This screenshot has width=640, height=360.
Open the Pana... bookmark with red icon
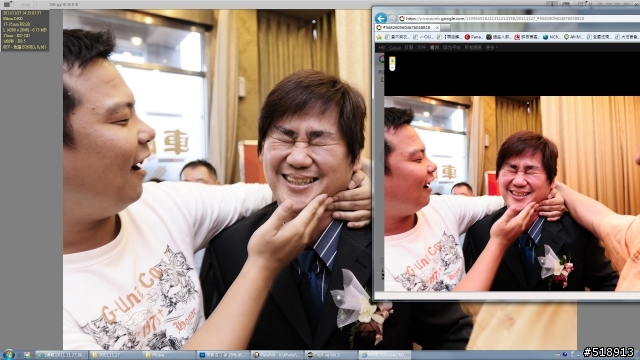474,37
